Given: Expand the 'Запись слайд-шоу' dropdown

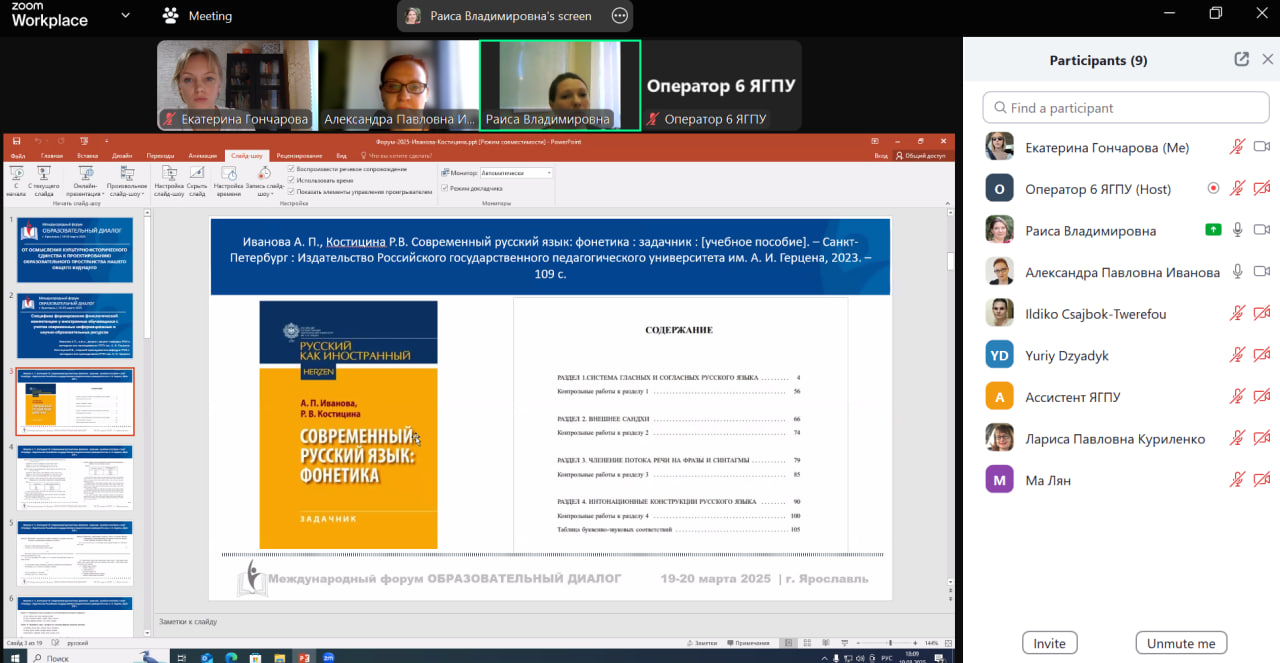Looking at the screenshot, I should pos(264,194).
